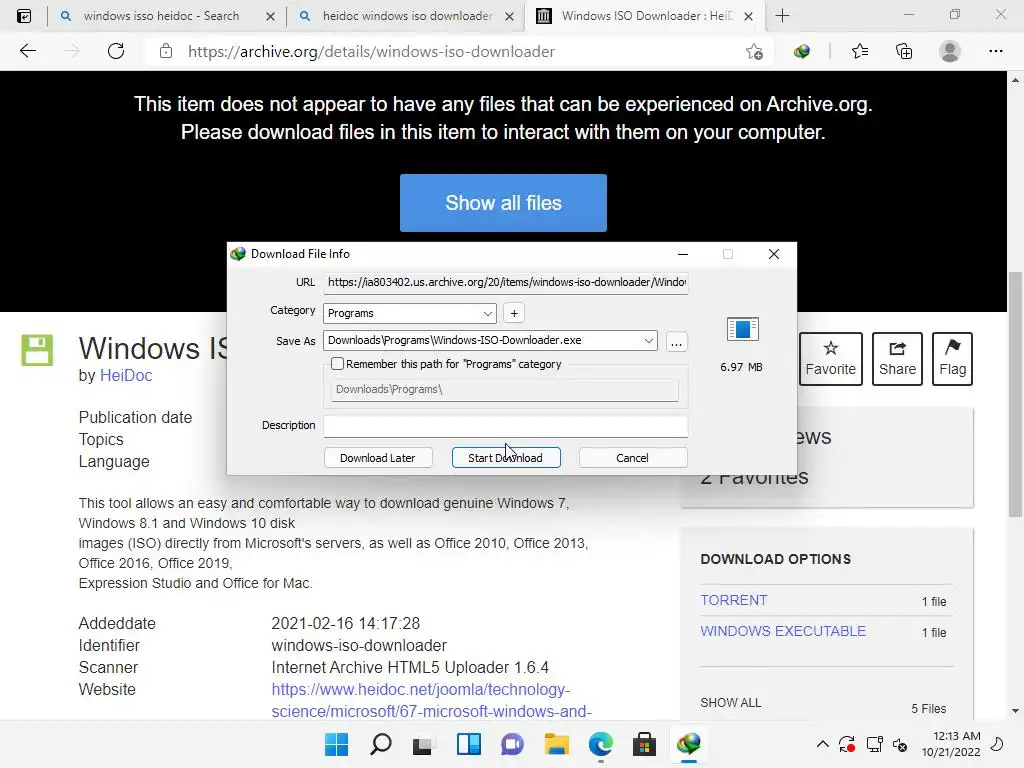The height and width of the screenshot is (768, 1024).
Task: Show hidden tray icons chevron
Action: [823, 744]
